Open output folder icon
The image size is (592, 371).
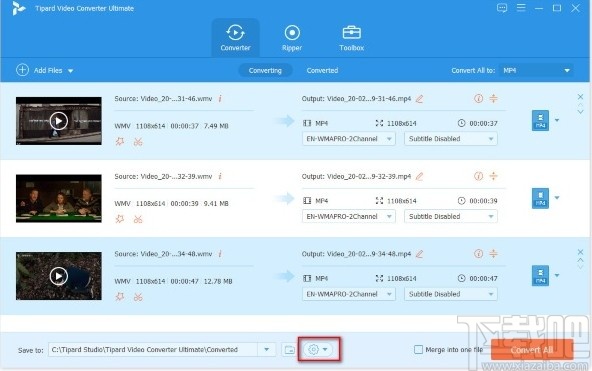pyautogui.click(x=289, y=350)
